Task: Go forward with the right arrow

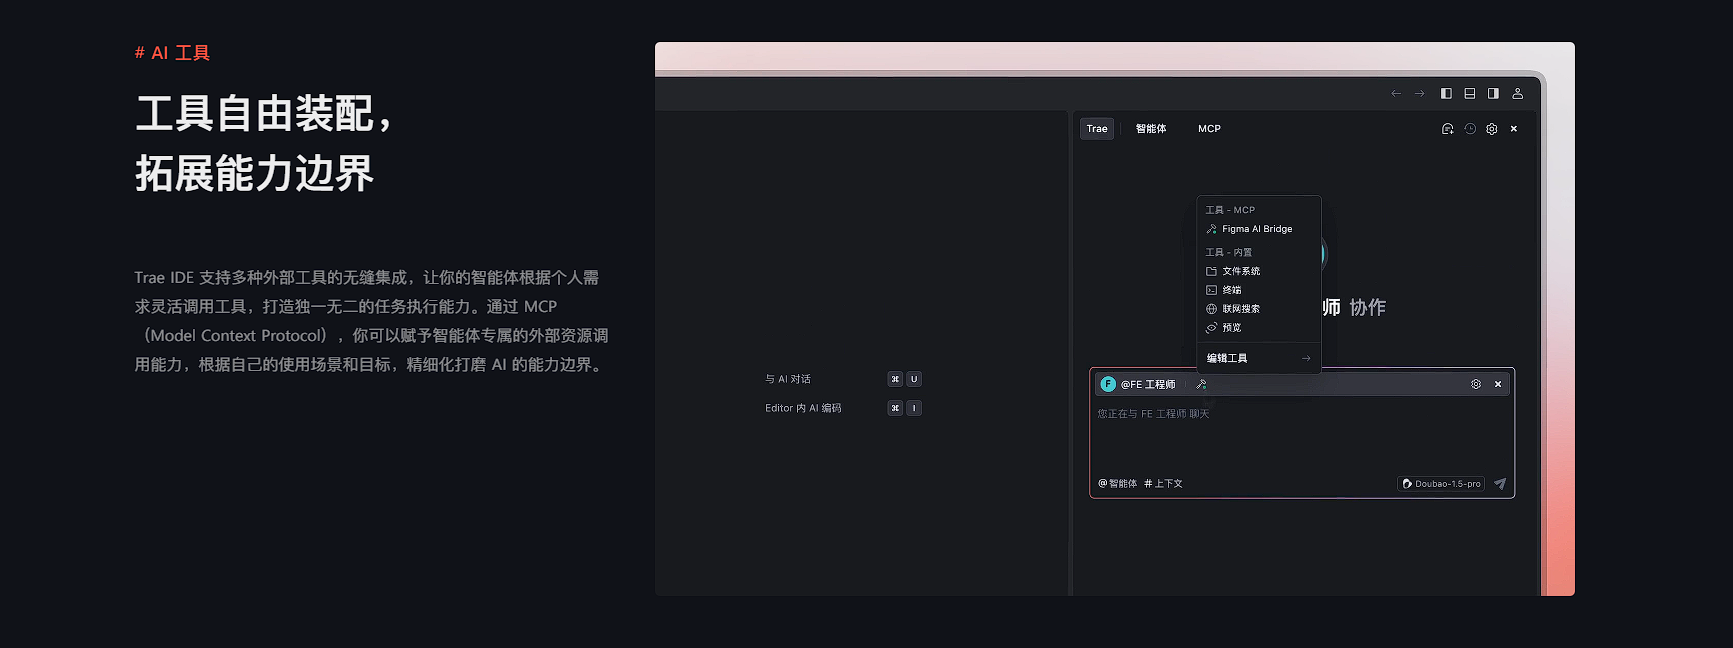Action: pos(1419,94)
